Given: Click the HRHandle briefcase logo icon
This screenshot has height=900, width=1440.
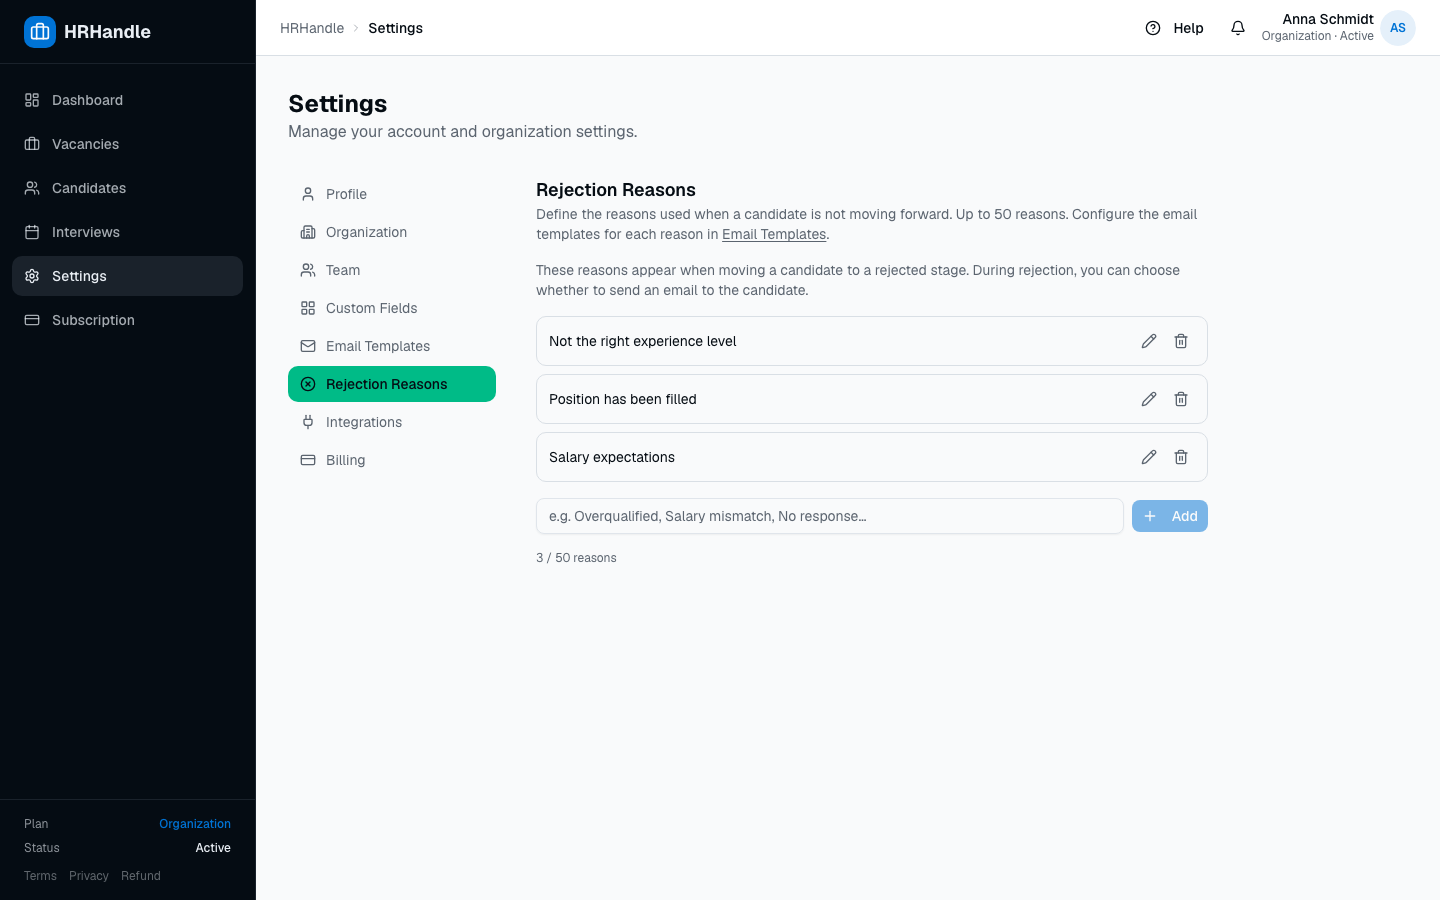Looking at the screenshot, I should coord(40,32).
